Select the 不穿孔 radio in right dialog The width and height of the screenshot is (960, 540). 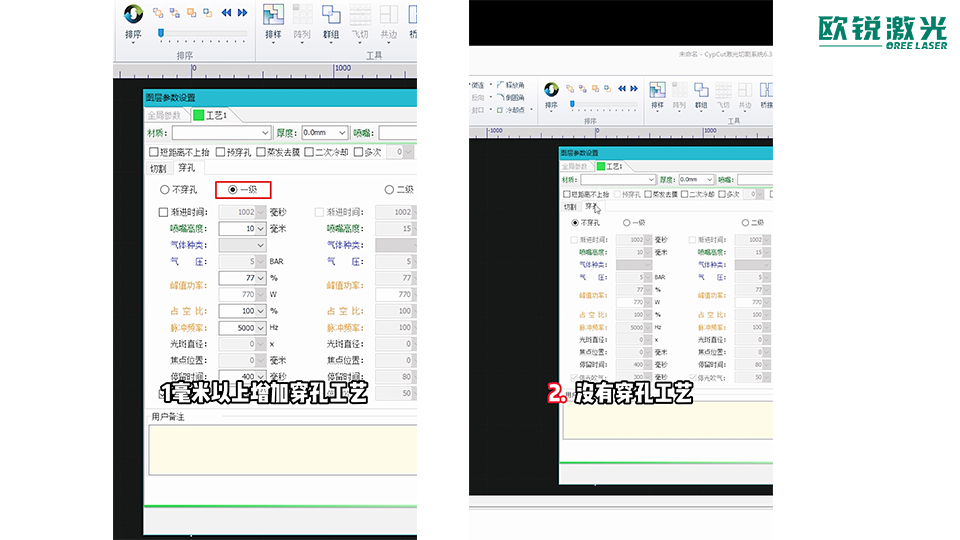pyautogui.click(x=575, y=223)
